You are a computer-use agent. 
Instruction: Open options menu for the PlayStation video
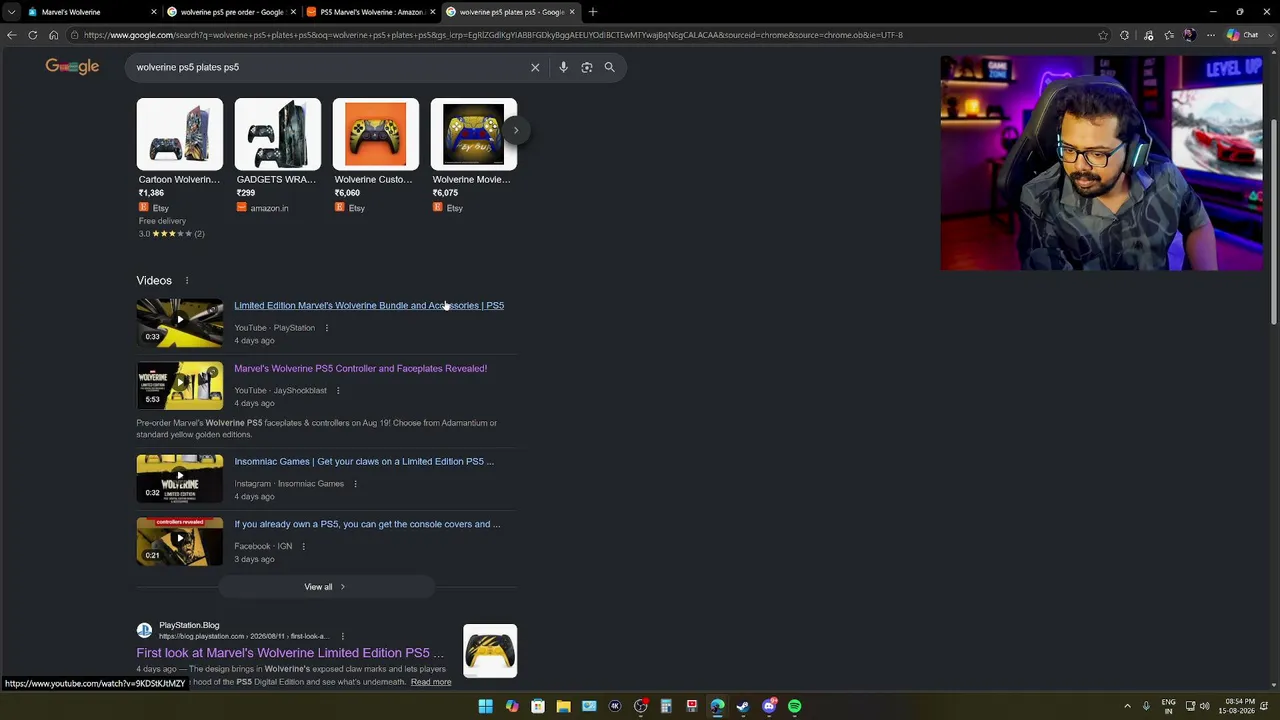pyautogui.click(x=326, y=328)
